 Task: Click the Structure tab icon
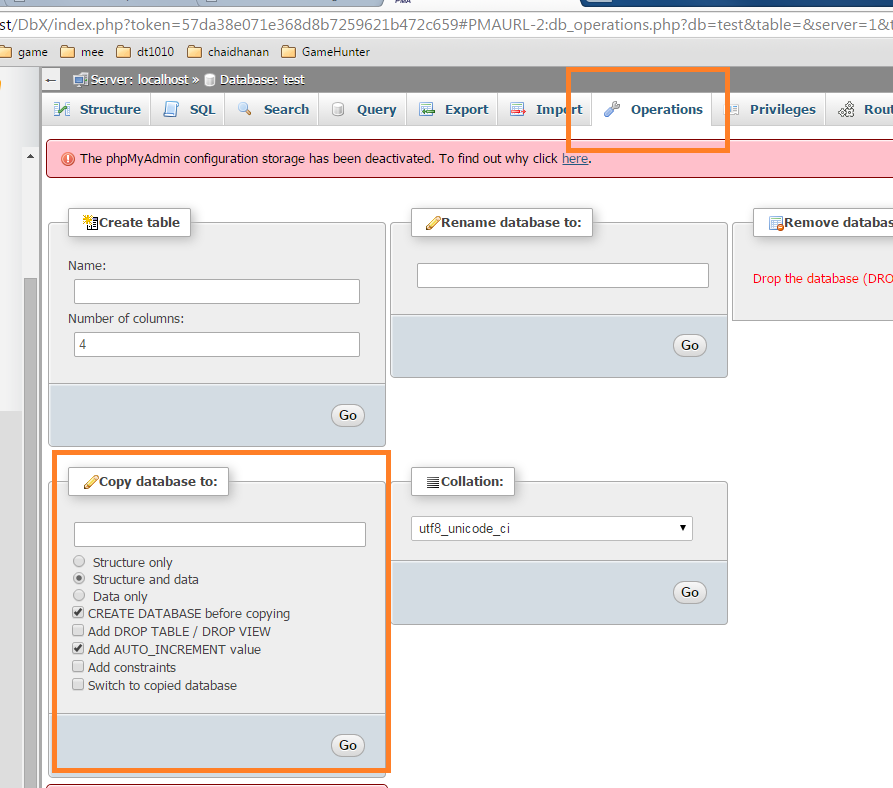[62, 109]
